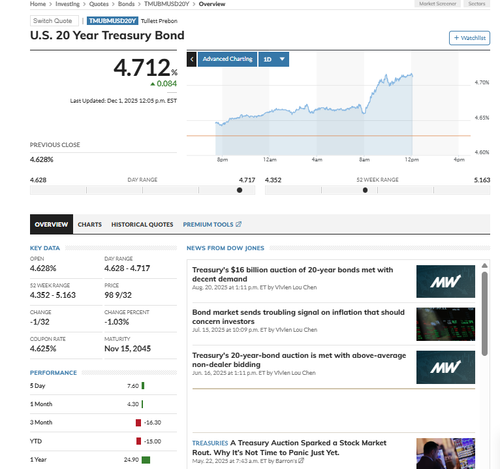Click the TMUBMUSD20Y ticker badge
500x469 pixels.
[112, 21]
